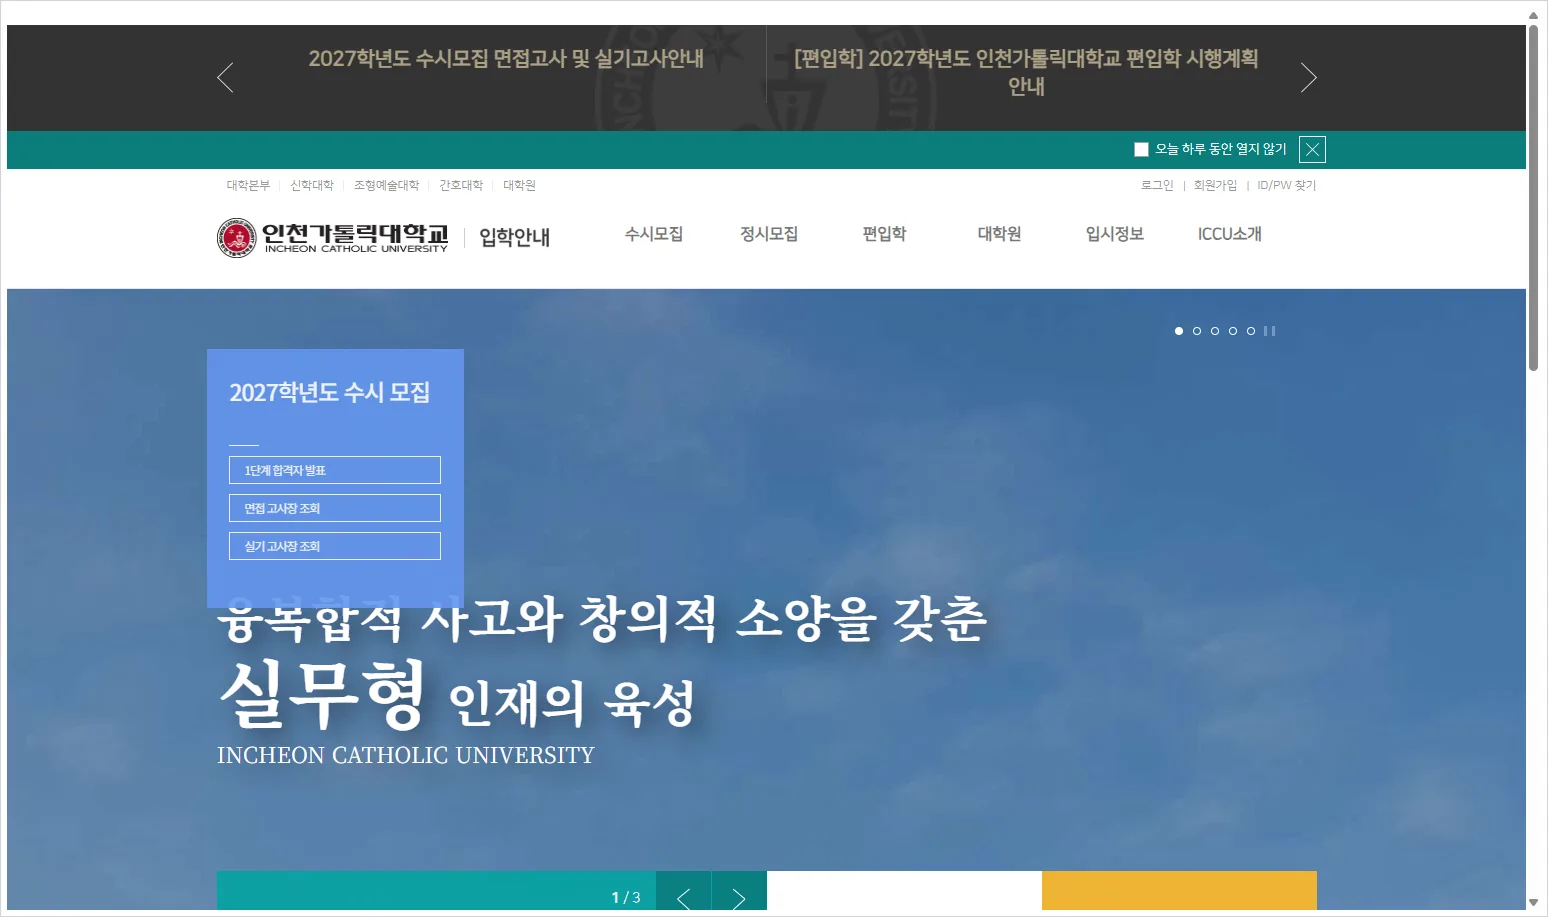Open 편입학 시행계획 안내 notice

pyautogui.click(x=1026, y=72)
